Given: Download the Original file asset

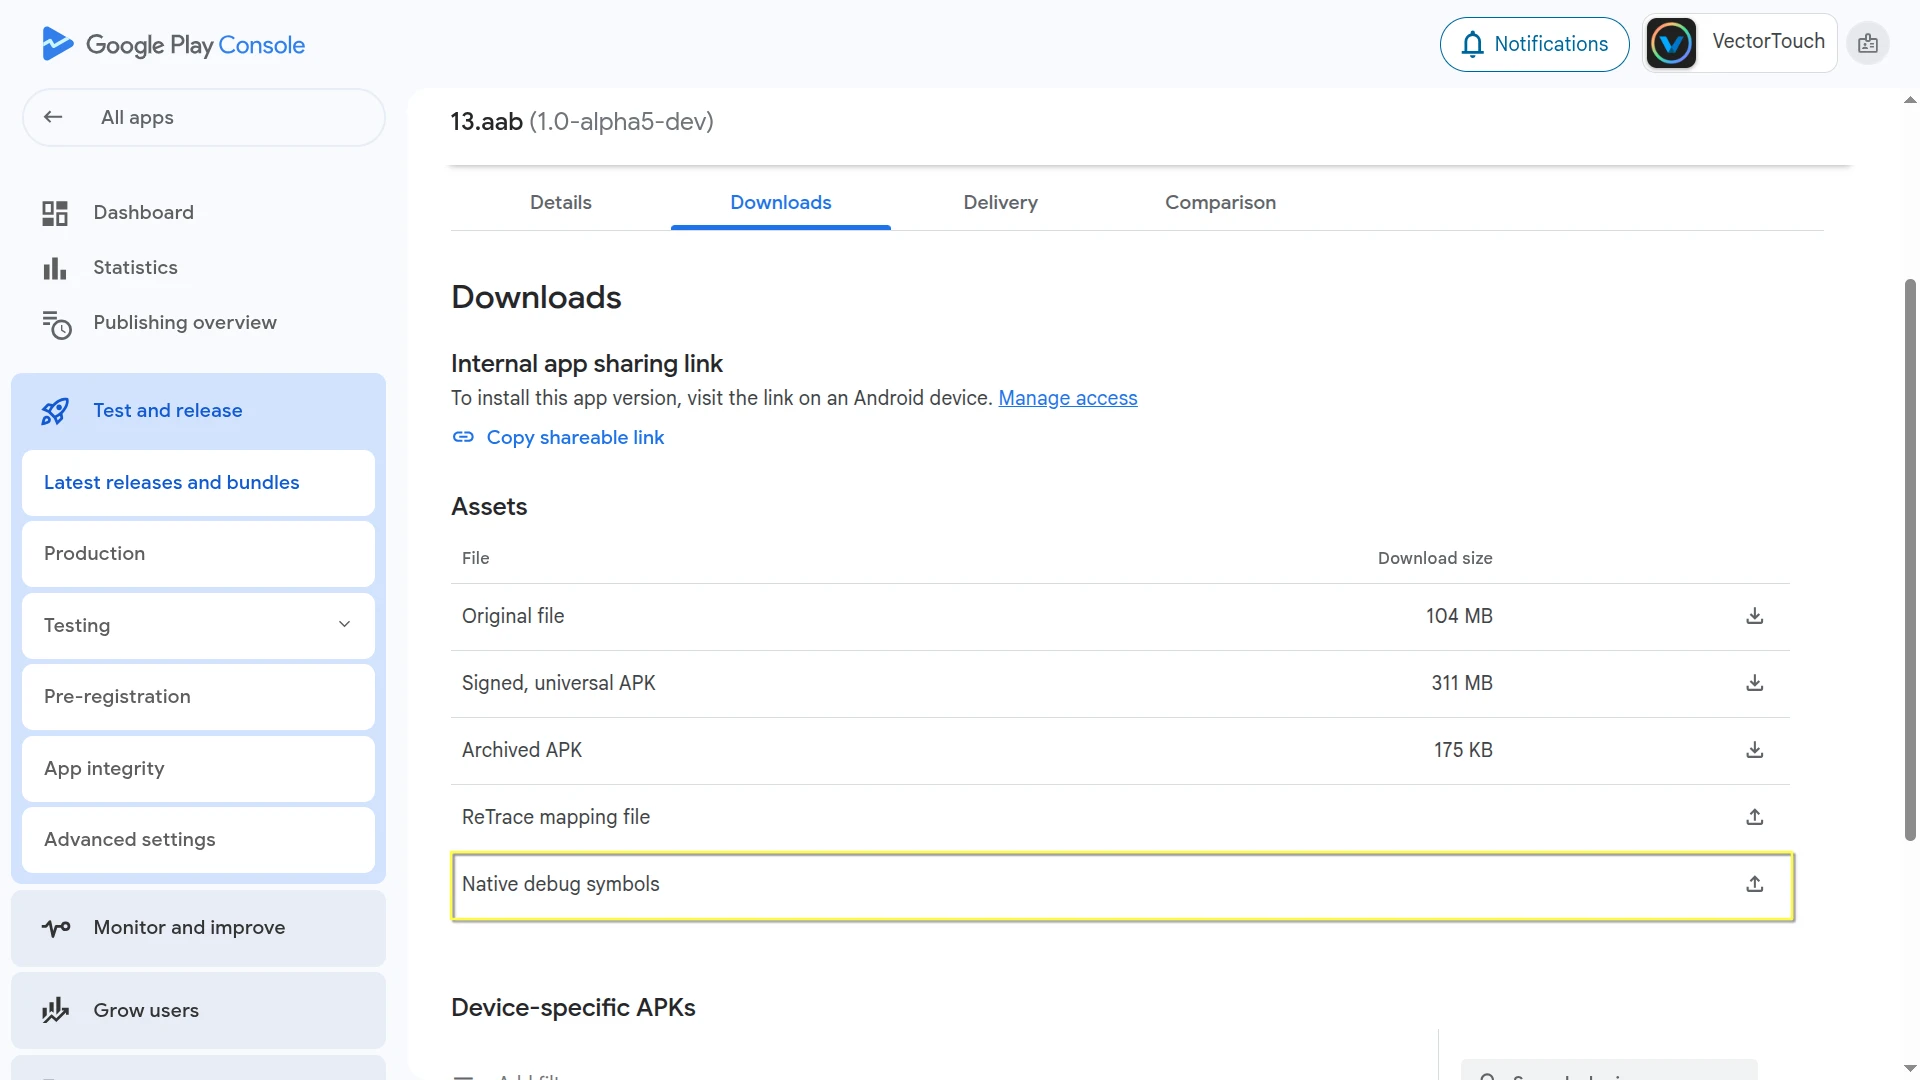Looking at the screenshot, I should point(1755,616).
